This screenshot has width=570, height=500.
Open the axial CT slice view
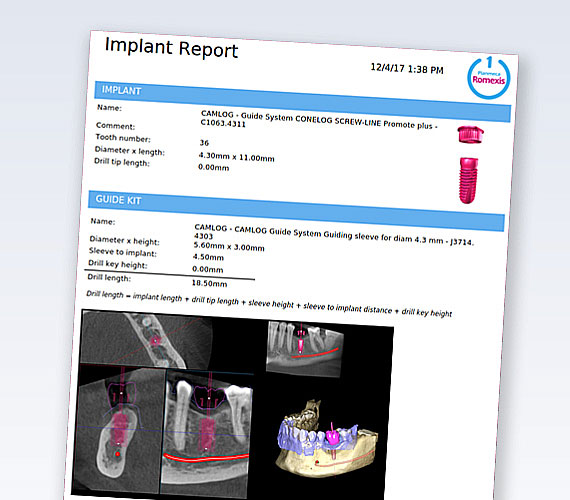(x=147, y=339)
